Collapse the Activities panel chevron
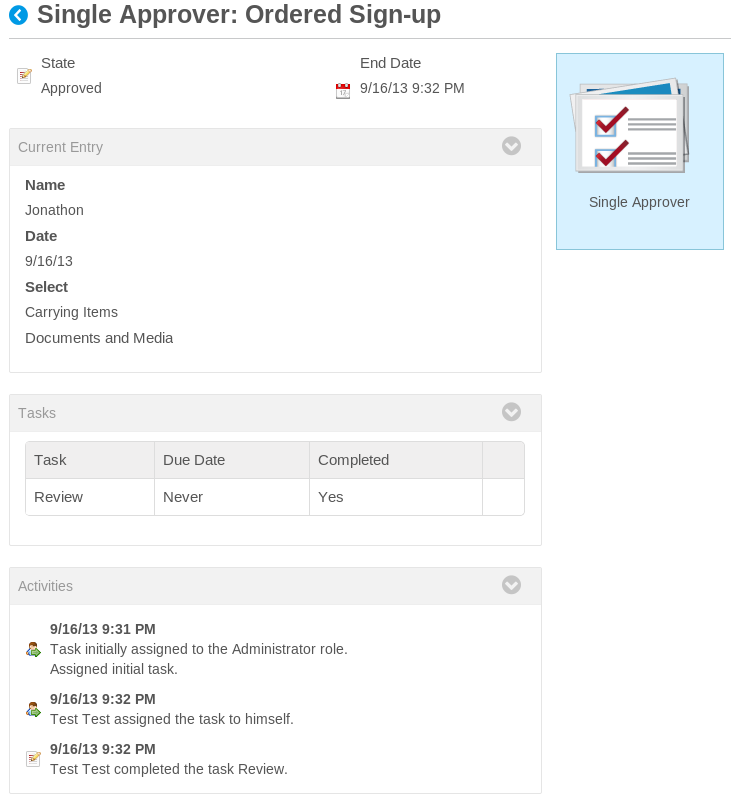The width and height of the screenshot is (731, 800). (511, 585)
